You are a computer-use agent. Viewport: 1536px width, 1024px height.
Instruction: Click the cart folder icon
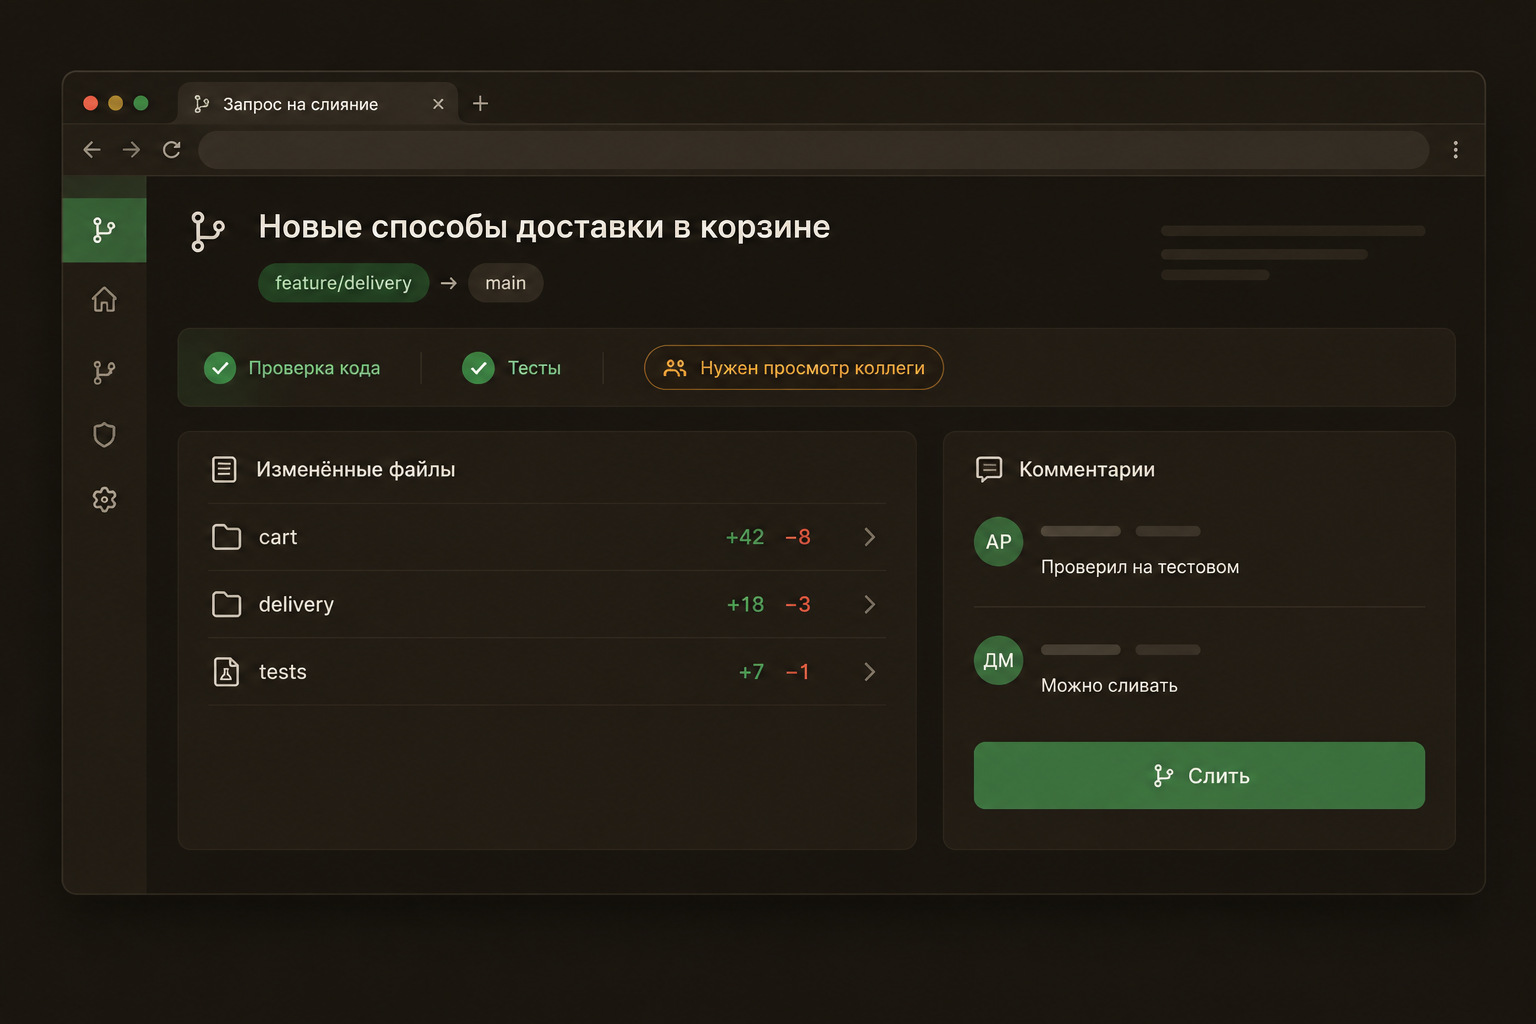227,537
